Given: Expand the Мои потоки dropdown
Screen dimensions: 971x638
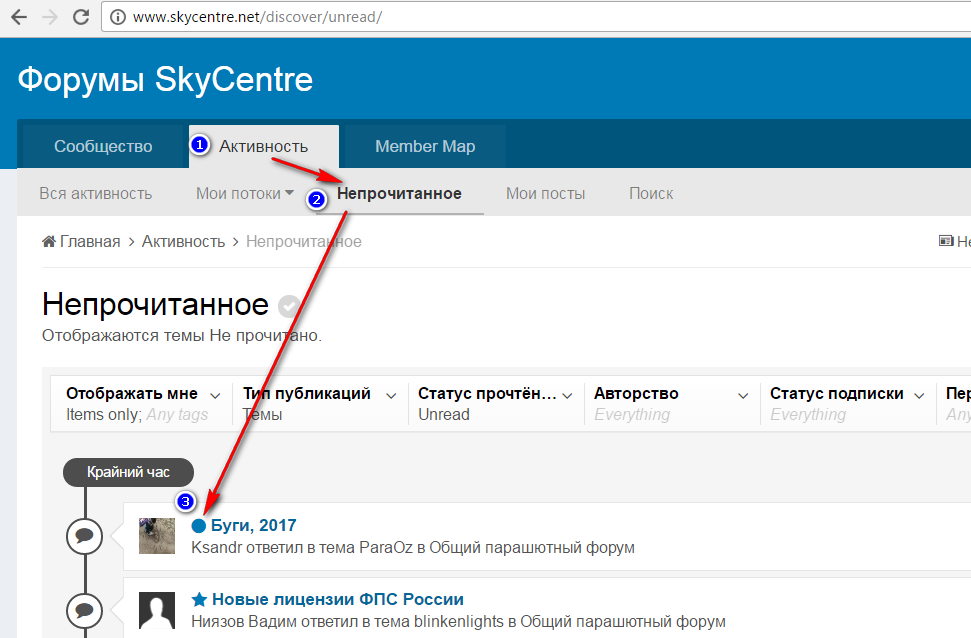Looking at the screenshot, I should (245, 193).
